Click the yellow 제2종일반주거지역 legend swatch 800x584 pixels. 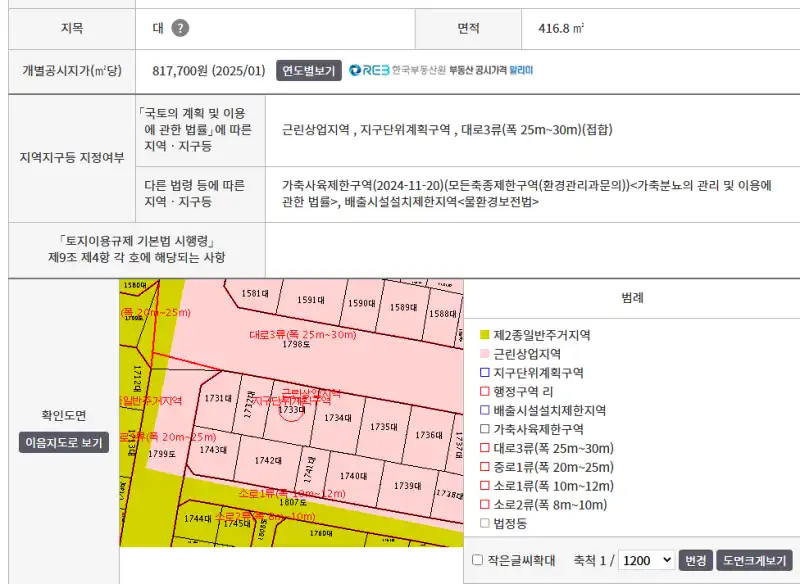[x=485, y=334]
